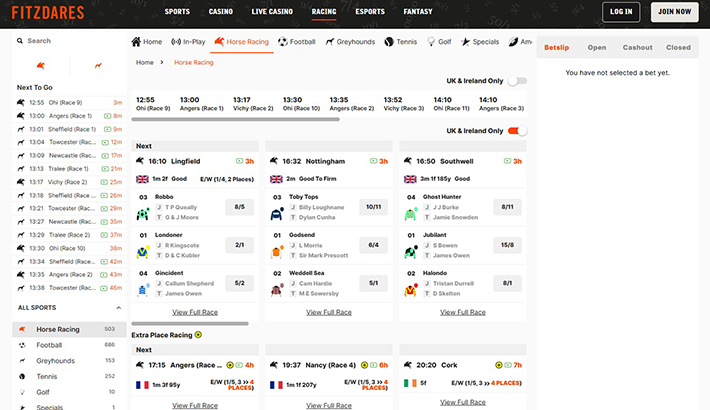Select Football in the All Sports list
This screenshot has width=710, height=410.
click(x=69, y=345)
